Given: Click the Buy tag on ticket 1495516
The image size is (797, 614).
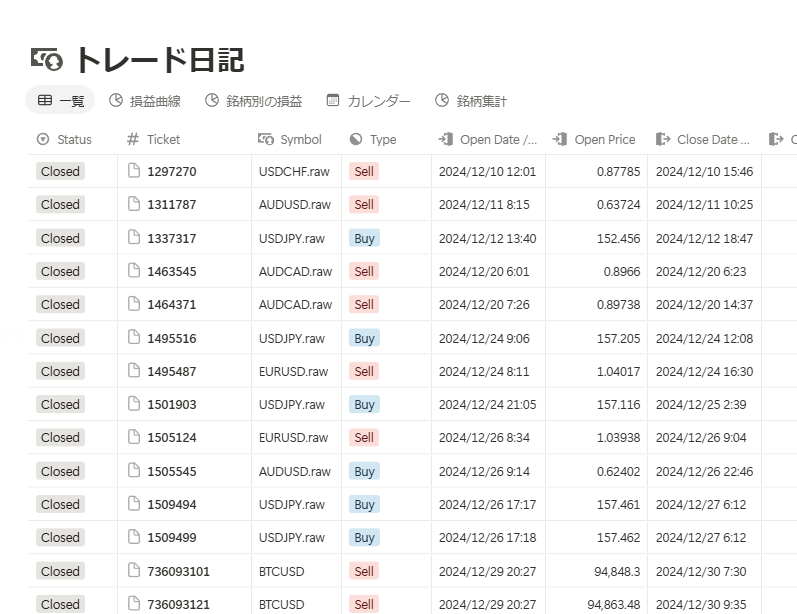Looking at the screenshot, I should pos(364,338).
